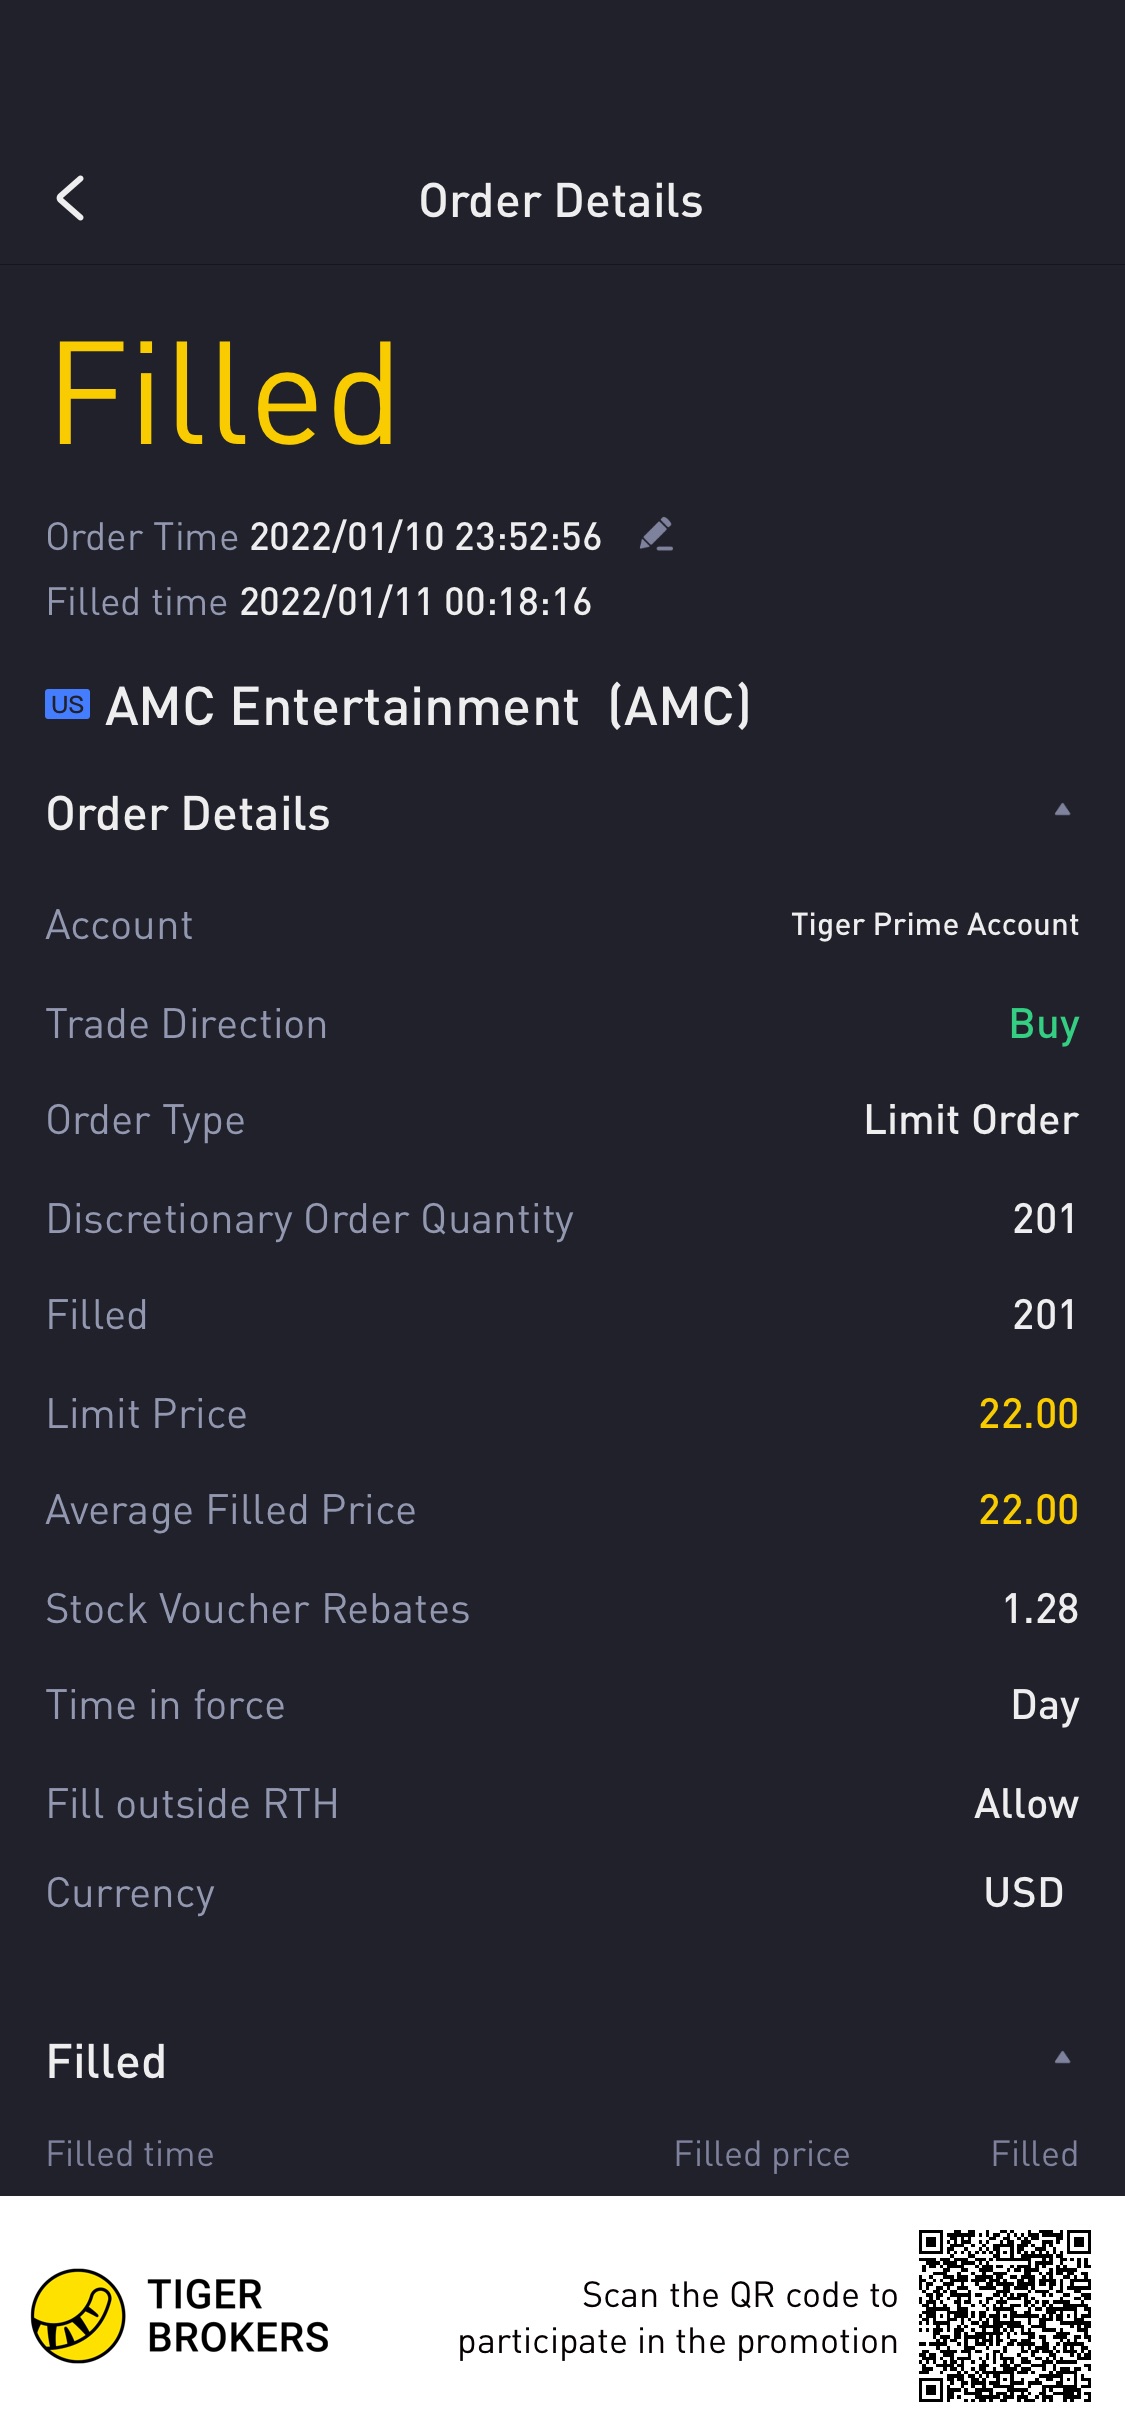Tap the Filled time column header
The image size is (1125, 2436).
130,2154
